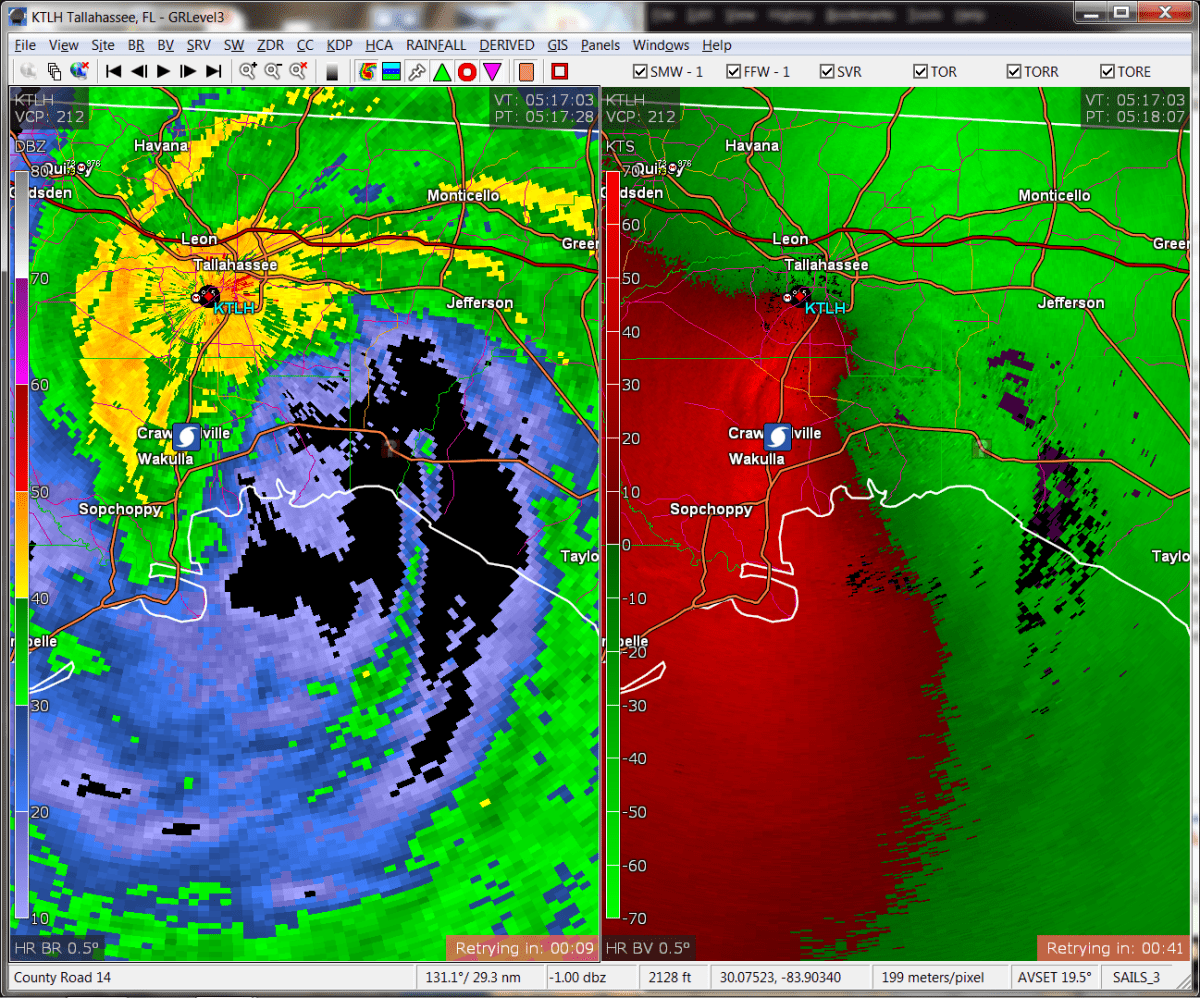Viewport: 1200px width, 998px height.
Task: Click the red circle marker icon
Action: coord(466,71)
